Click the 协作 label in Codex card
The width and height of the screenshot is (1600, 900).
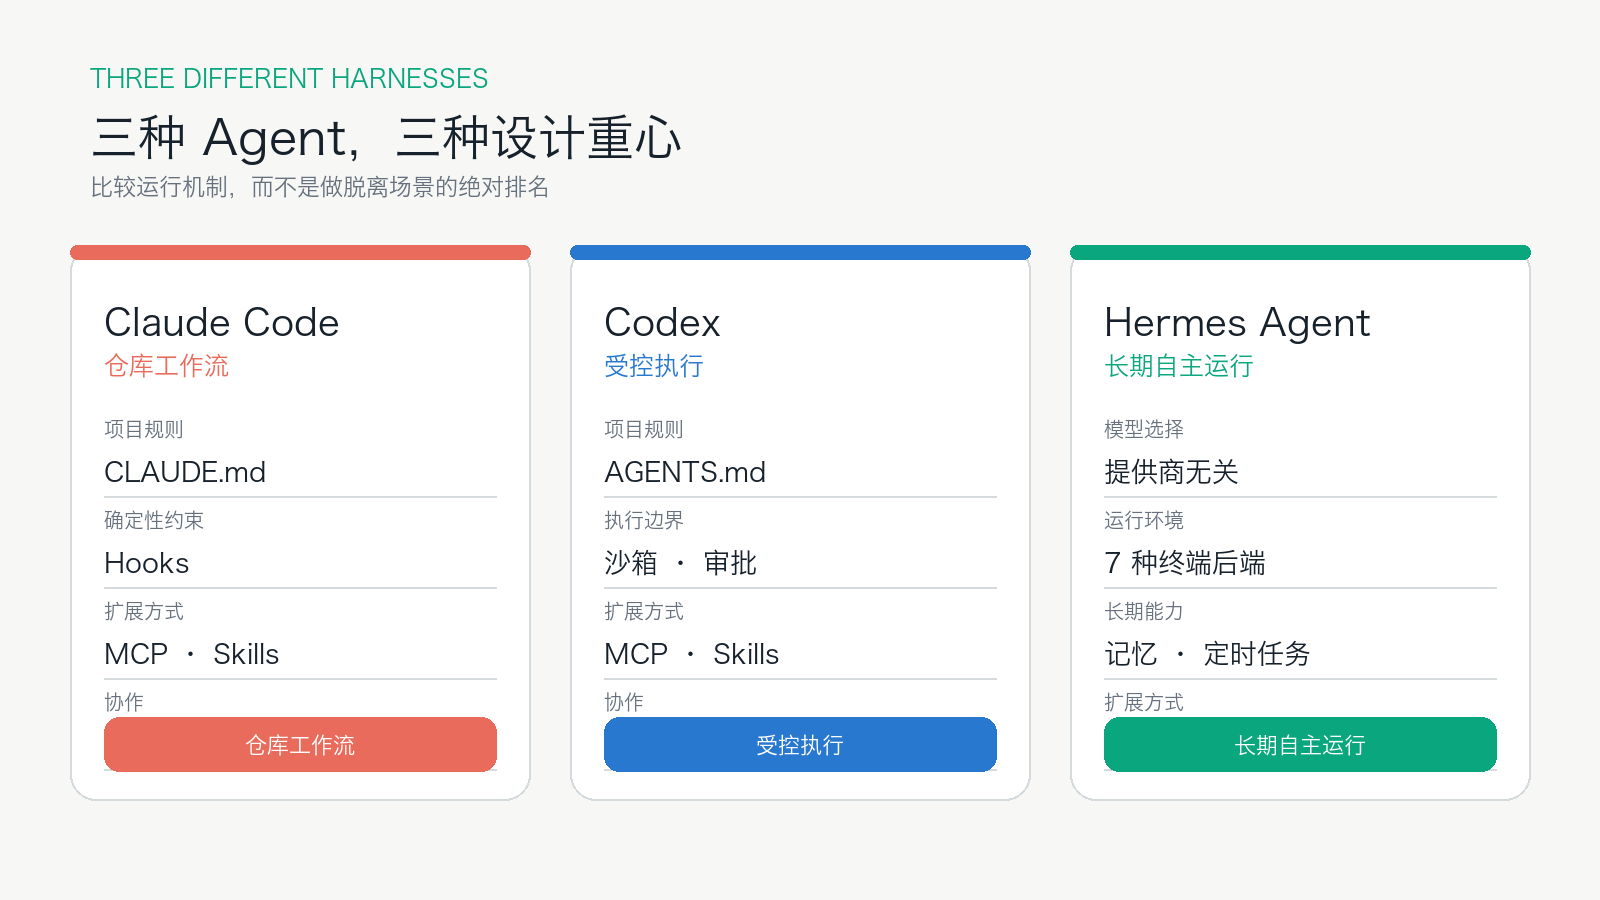coord(624,702)
